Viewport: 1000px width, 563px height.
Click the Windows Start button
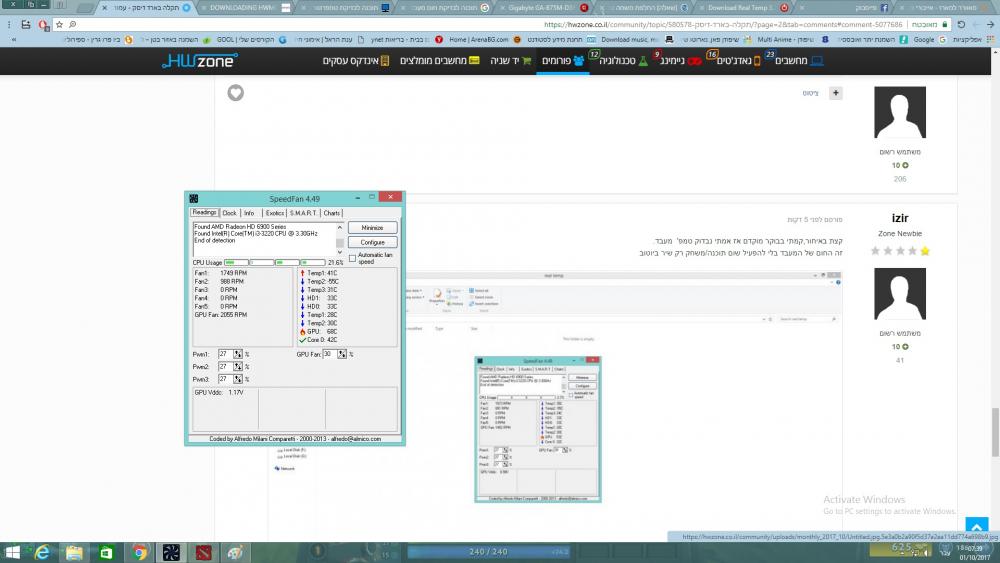[x=13, y=551]
